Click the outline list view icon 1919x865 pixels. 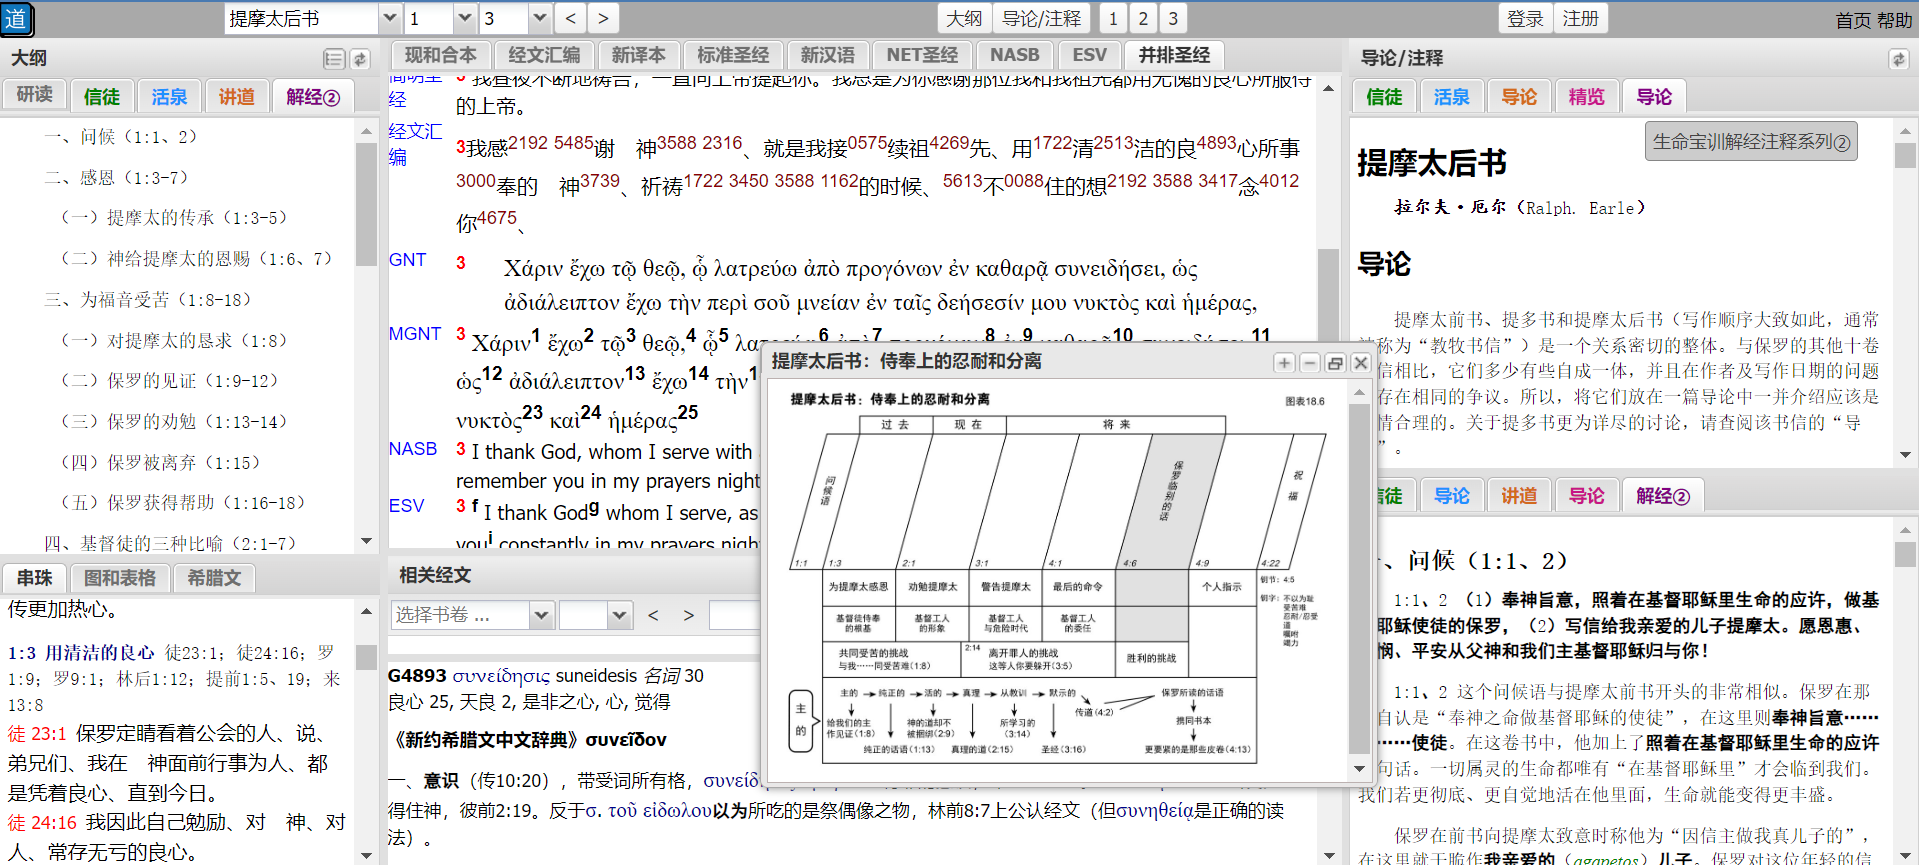[334, 59]
